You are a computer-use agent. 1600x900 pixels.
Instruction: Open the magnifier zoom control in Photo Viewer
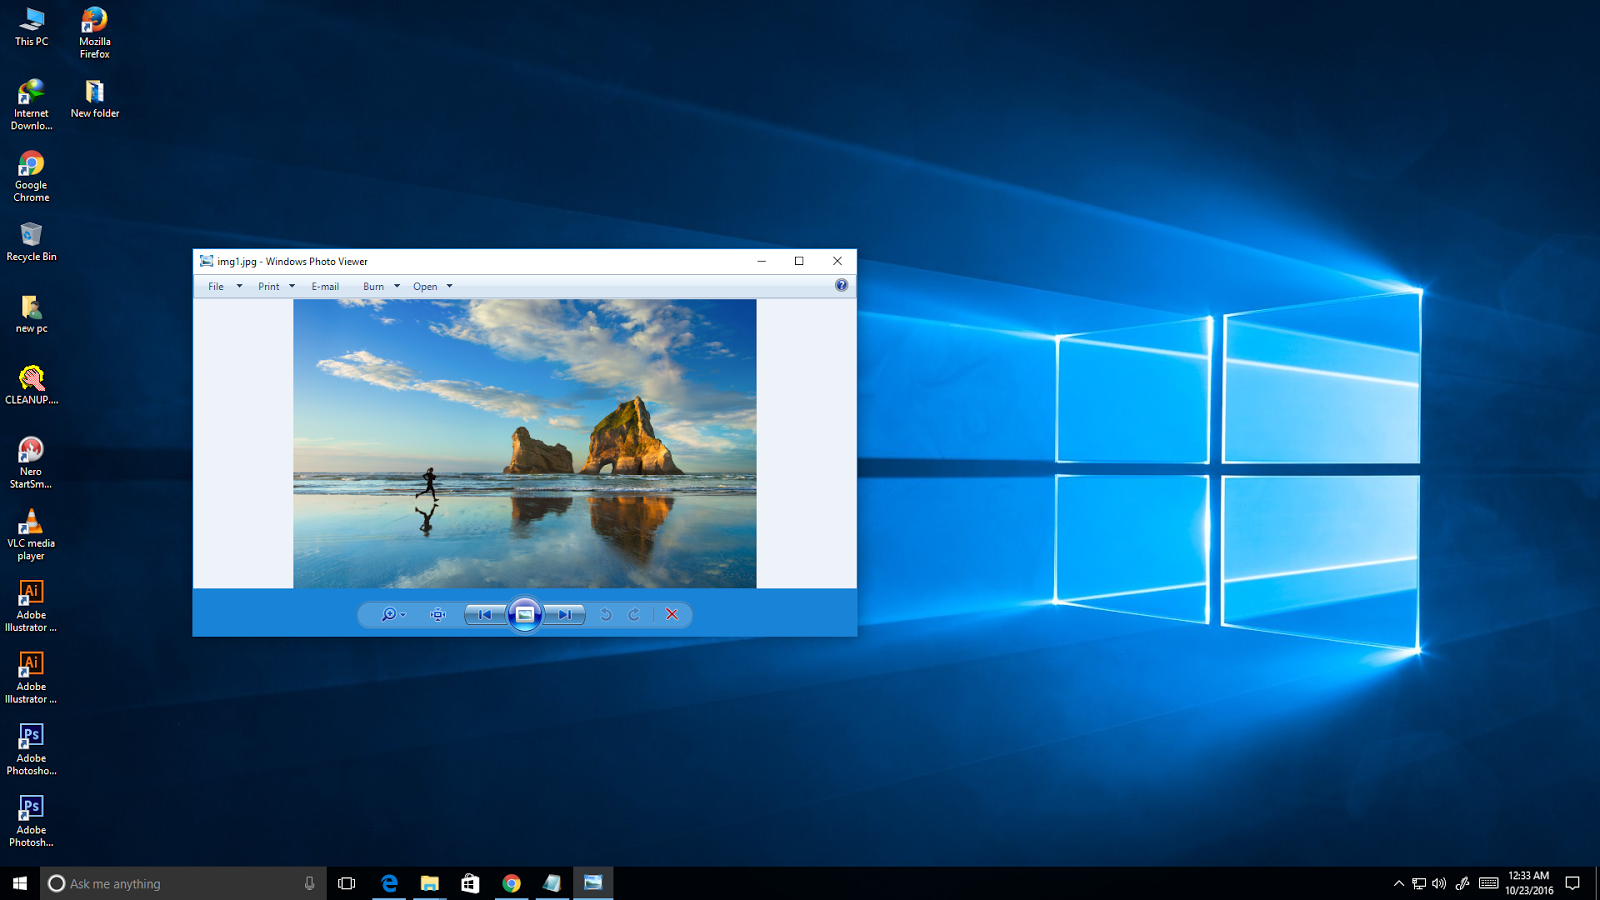click(x=393, y=615)
